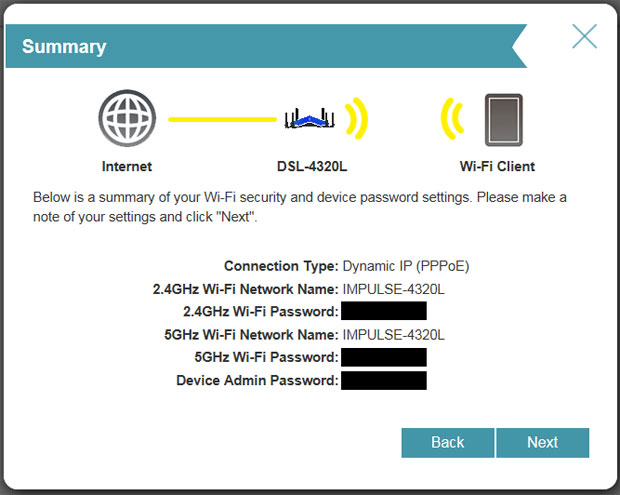The height and width of the screenshot is (495, 620).
Task: Click the Internet globe icon
Action: click(x=127, y=118)
